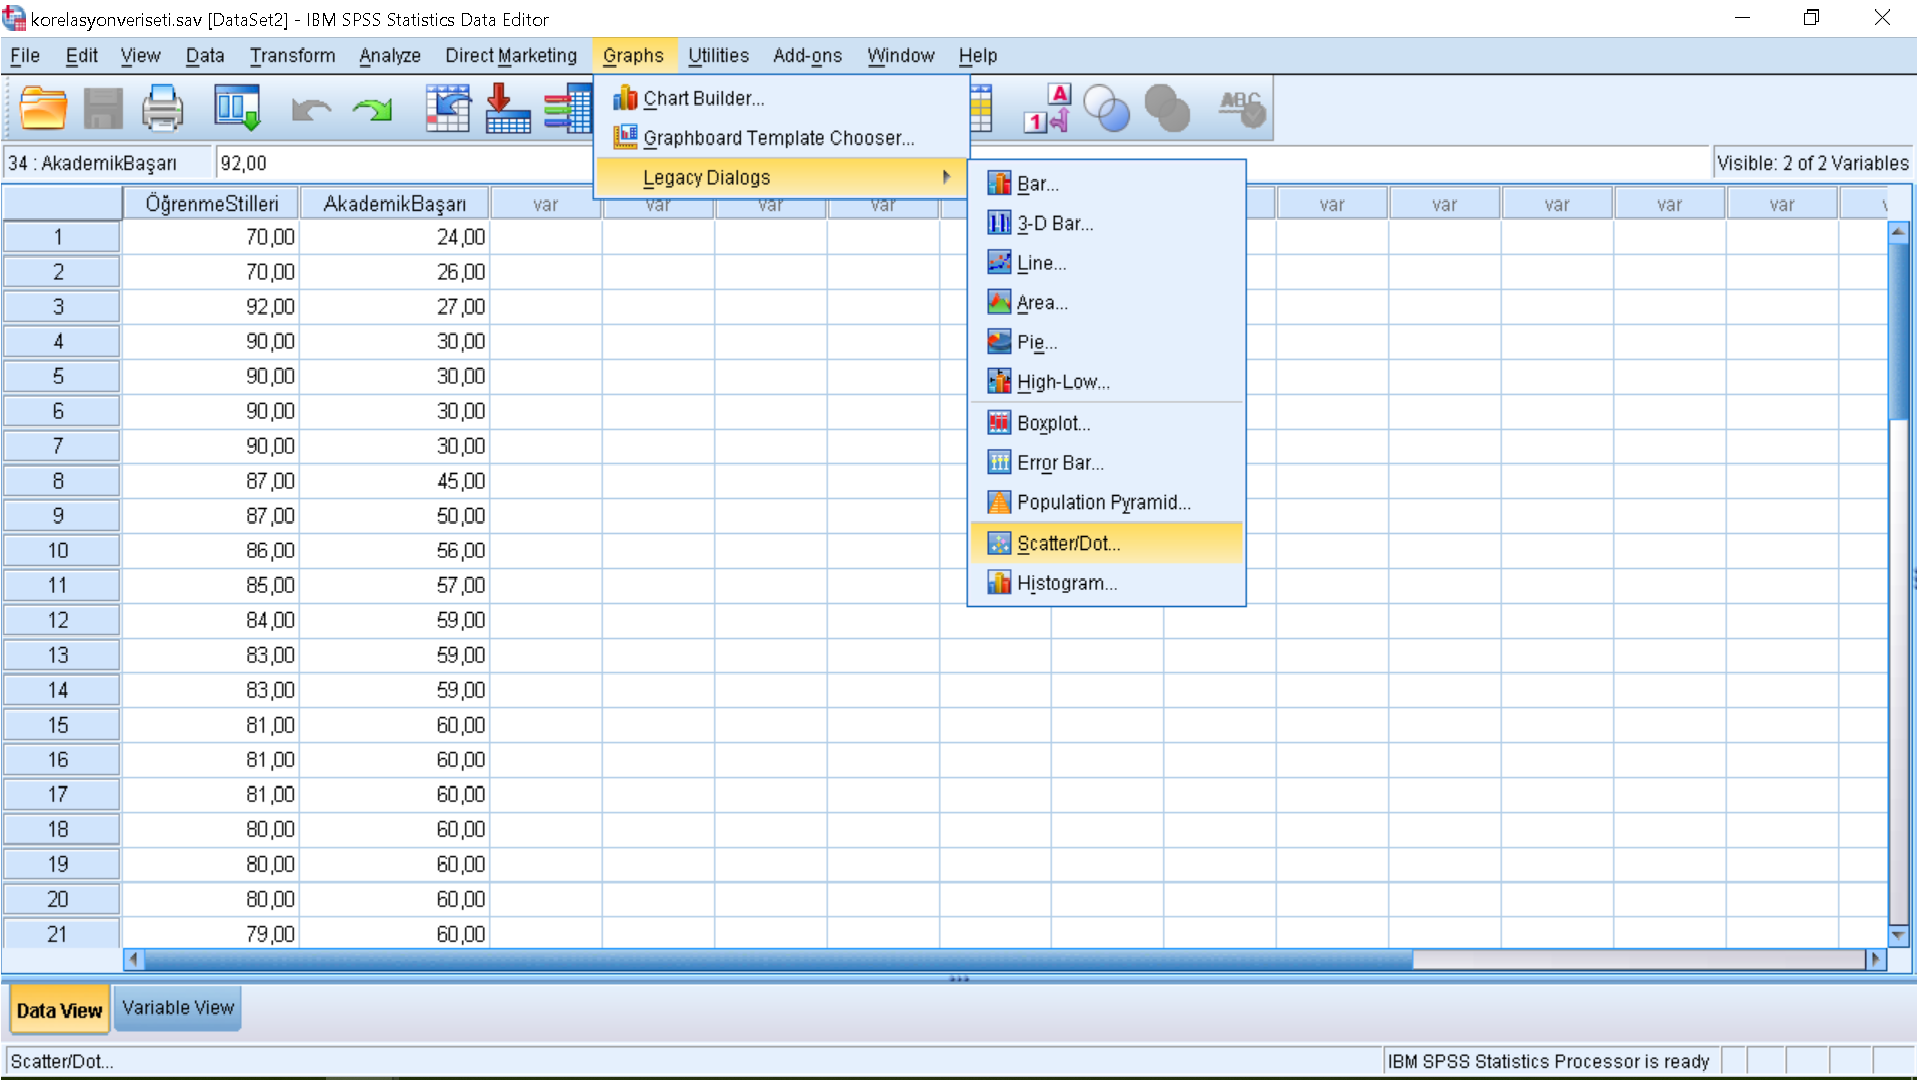The width and height of the screenshot is (1920, 1080).
Task: Click cell 92,00 in row 3
Action: click(x=211, y=307)
